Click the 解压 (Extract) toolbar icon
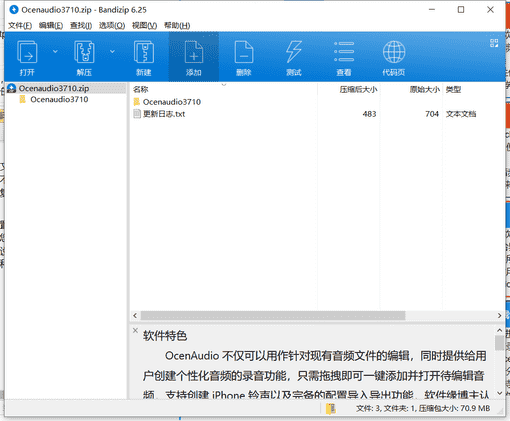The image size is (510, 421). click(84, 52)
